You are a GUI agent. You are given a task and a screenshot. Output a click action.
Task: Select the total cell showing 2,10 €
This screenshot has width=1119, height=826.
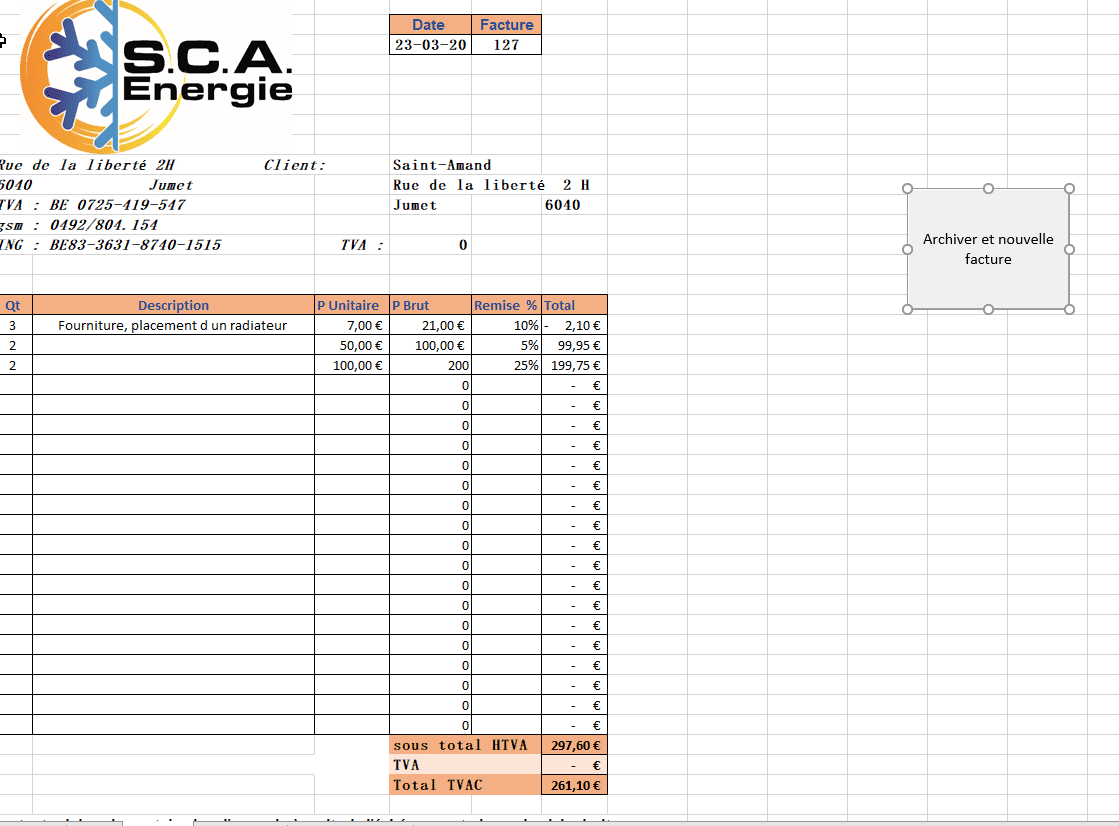click(574, 325)
